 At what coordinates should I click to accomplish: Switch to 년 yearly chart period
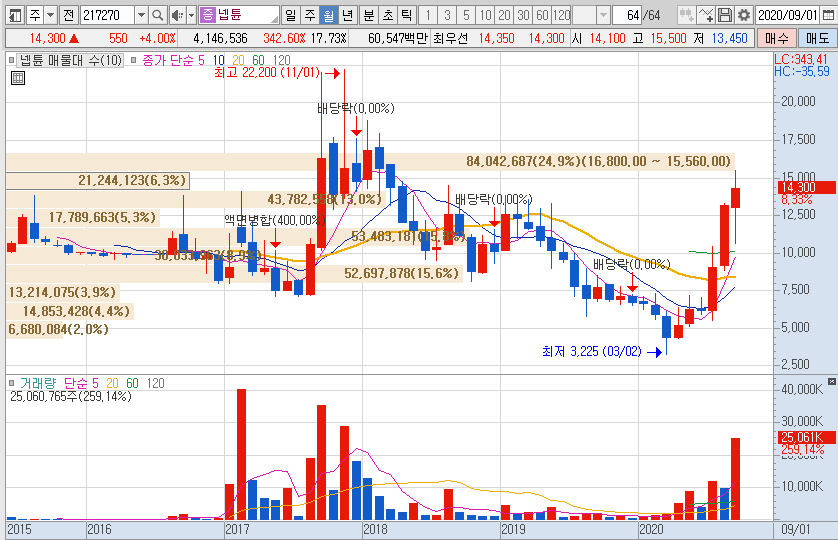pyautogui.click(x=347, y=15)
